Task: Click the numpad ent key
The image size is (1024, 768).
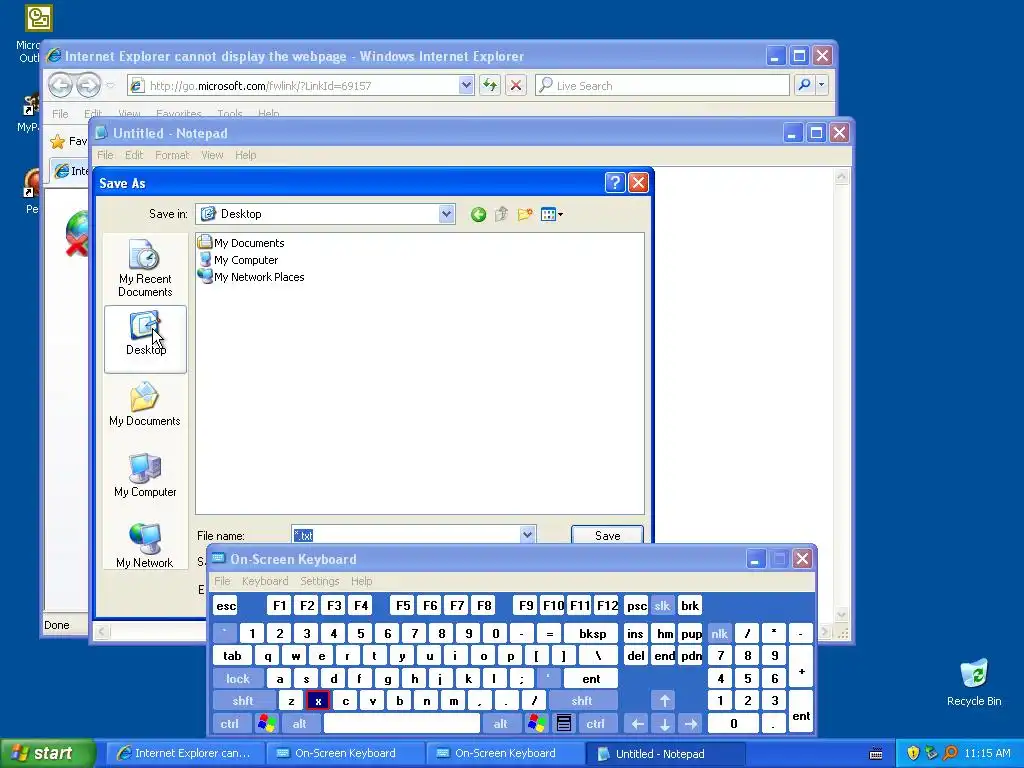Action: point(801,712)
